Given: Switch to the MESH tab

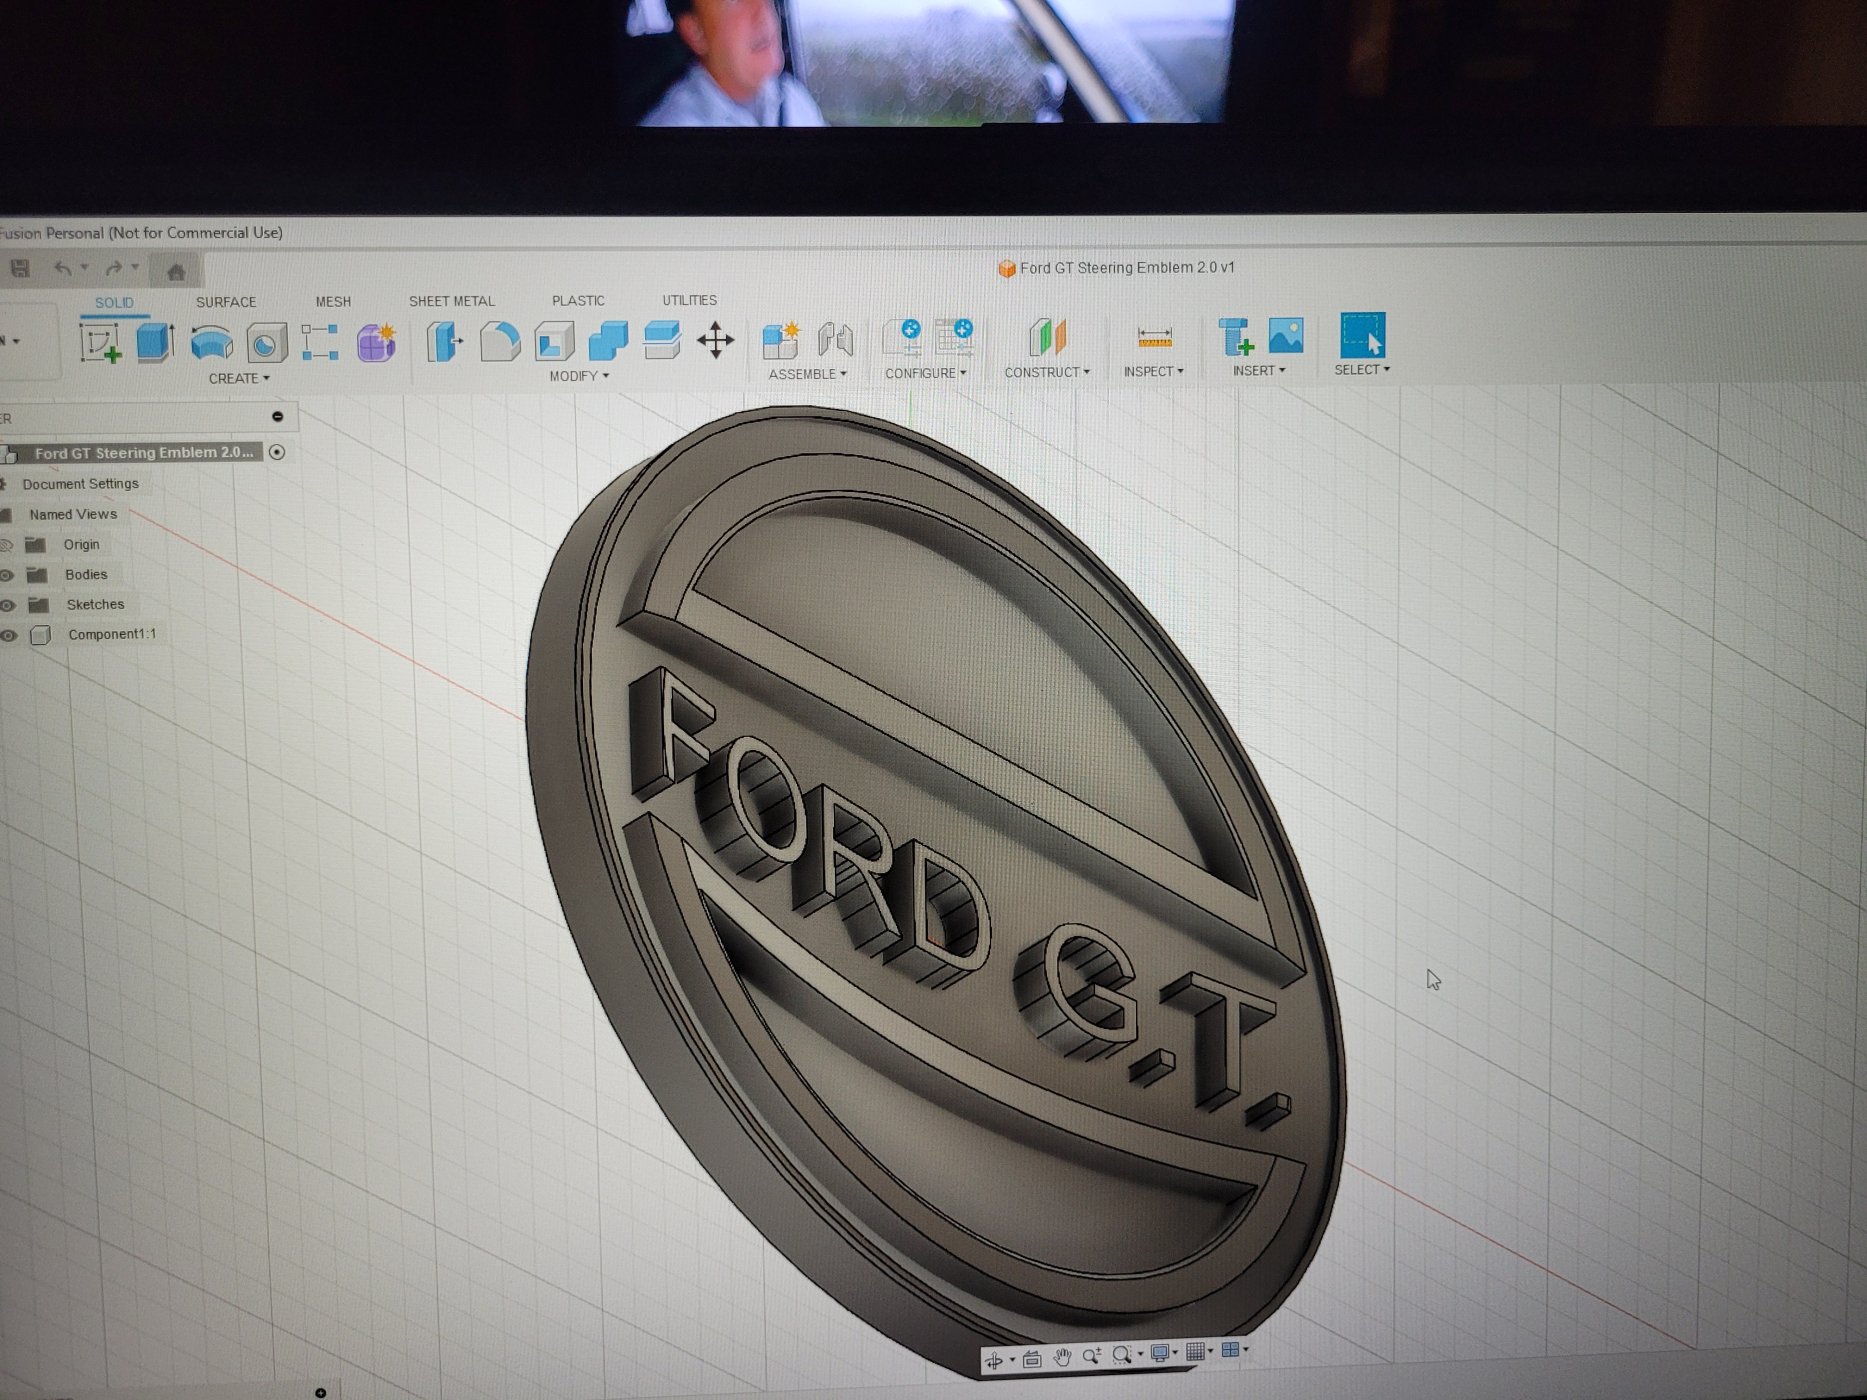Looking at the screenshot, I should (333, 301).
